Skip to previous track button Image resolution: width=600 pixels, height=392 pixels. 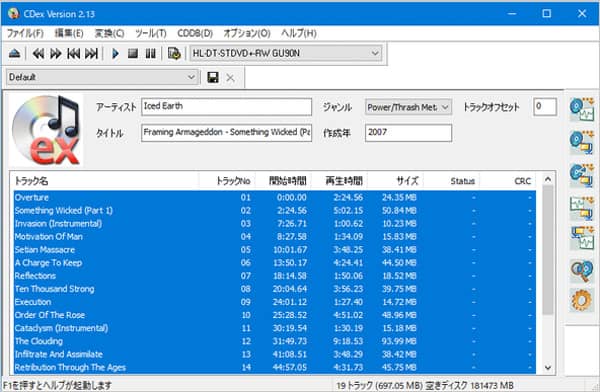click(x=73, y=53)
